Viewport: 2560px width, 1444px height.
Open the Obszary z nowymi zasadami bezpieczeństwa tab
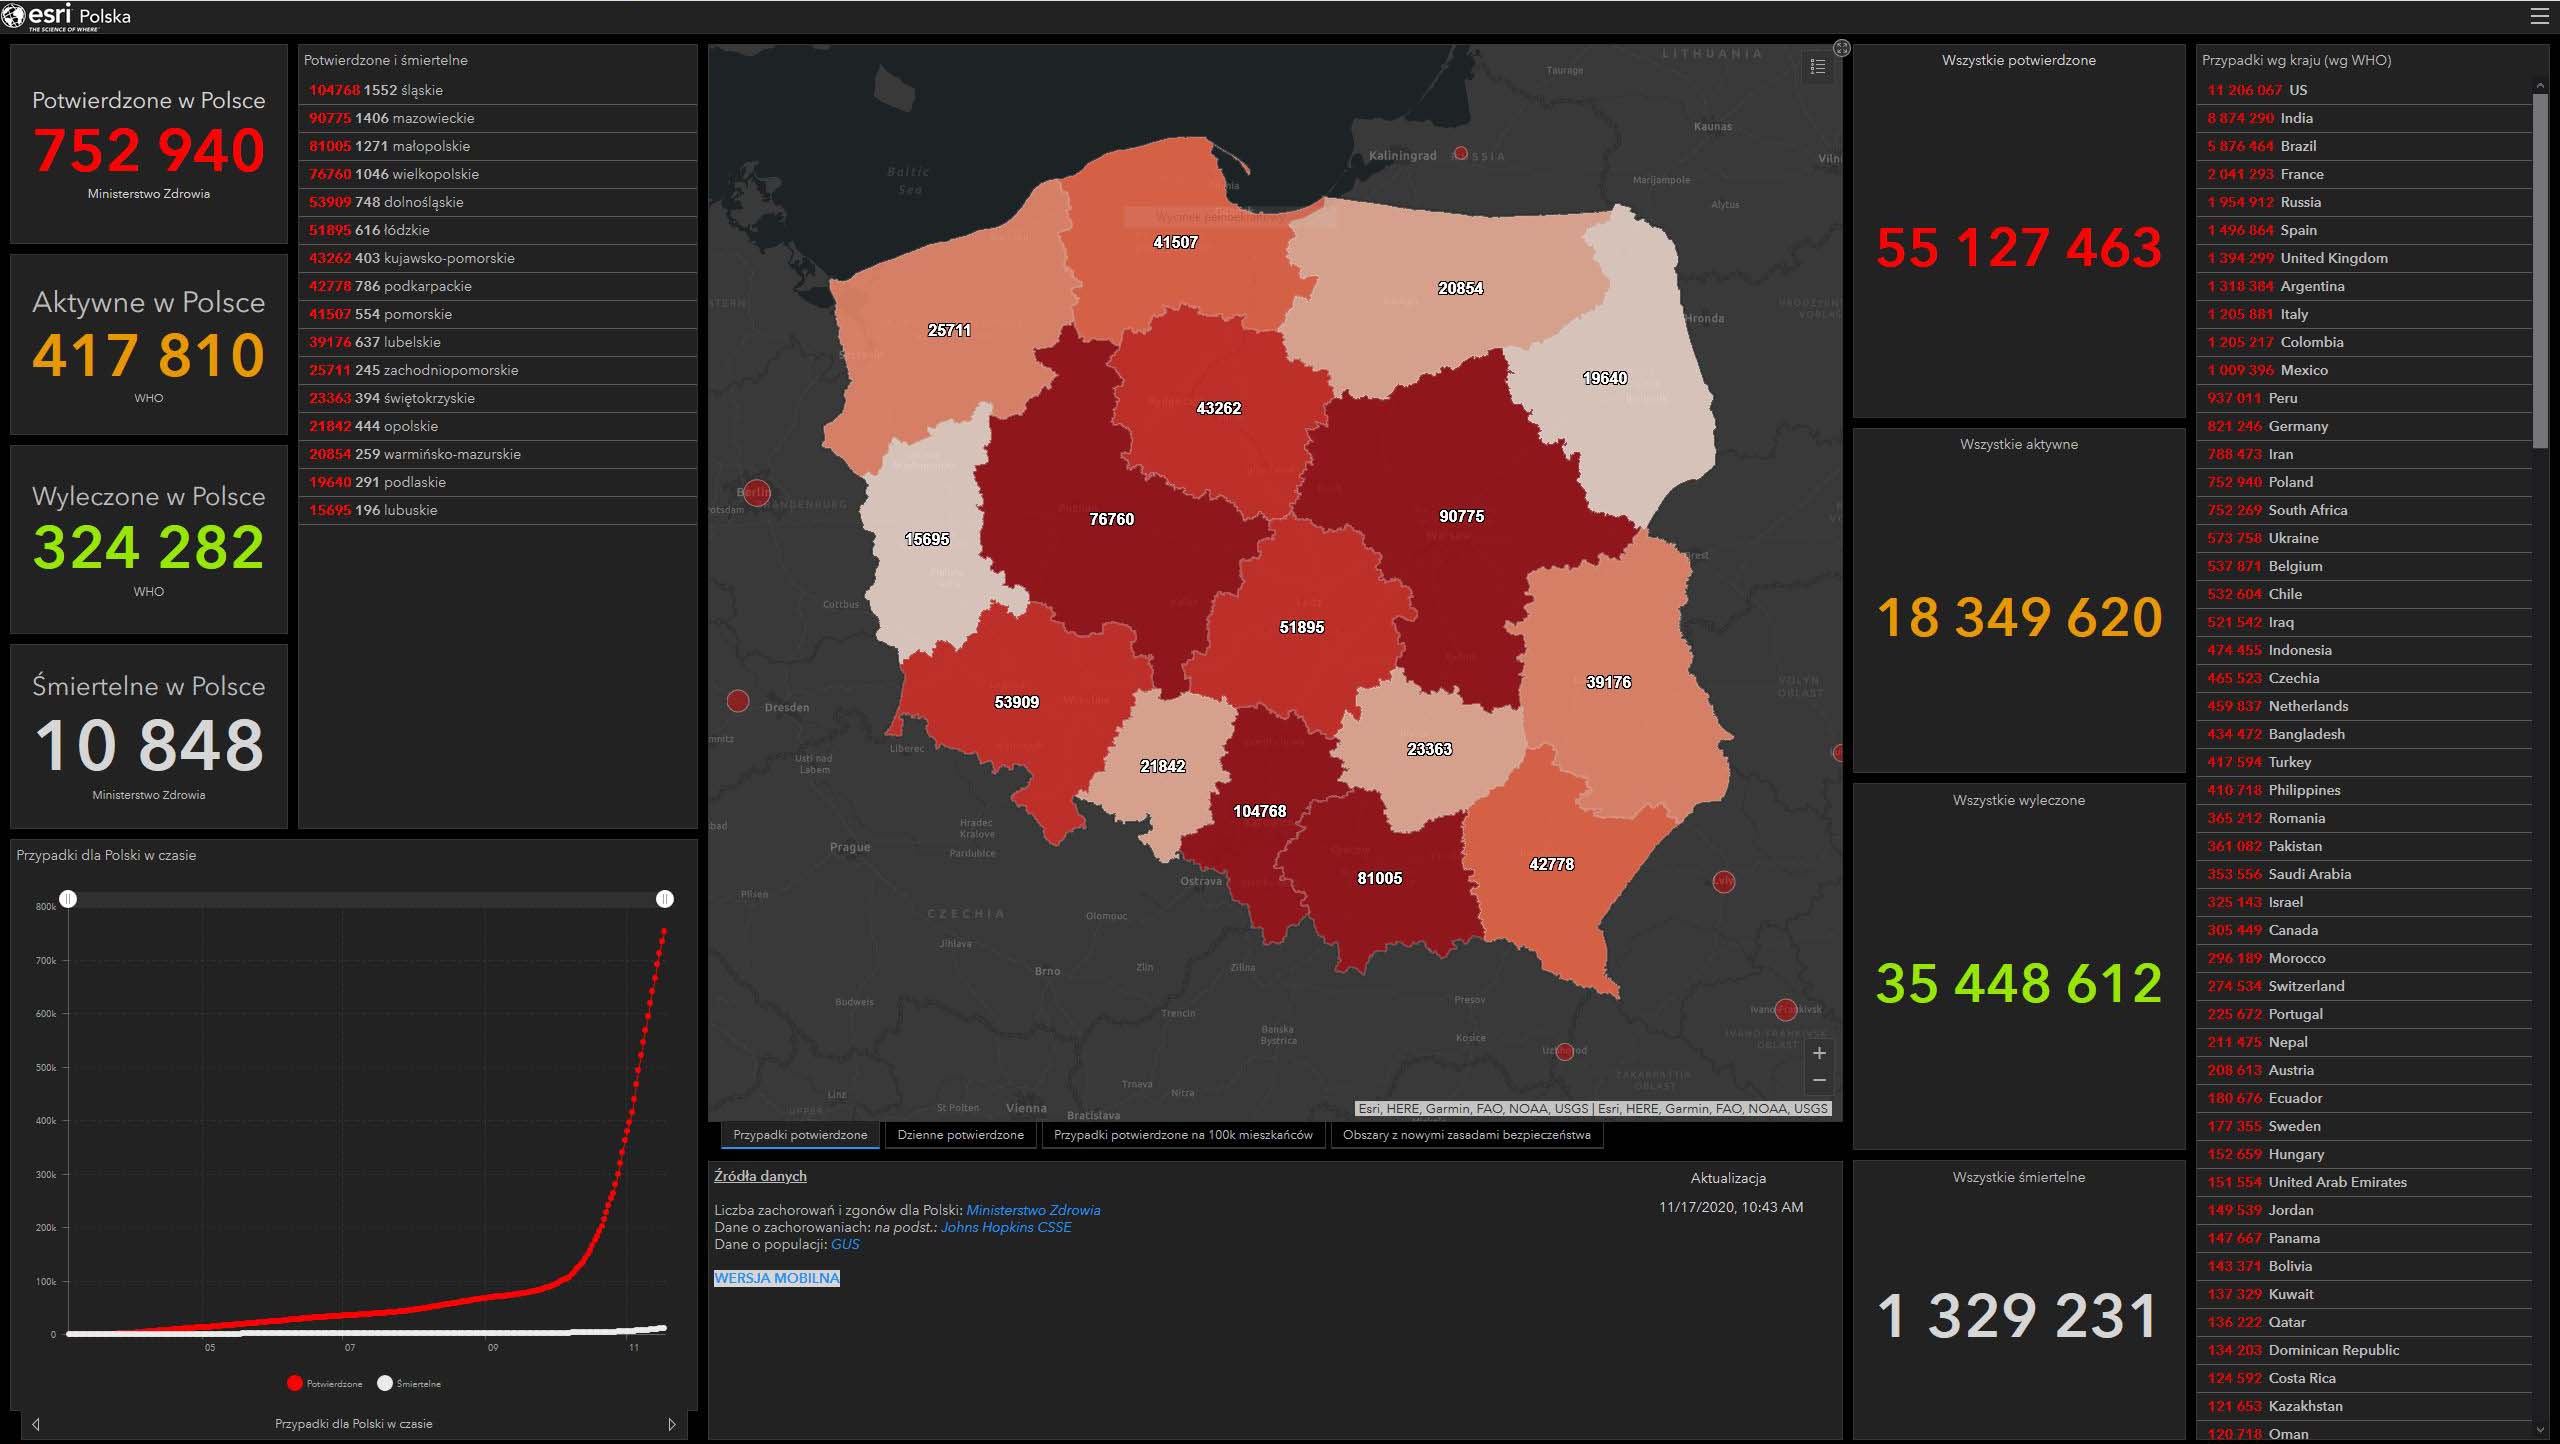coord(1466,1135)
